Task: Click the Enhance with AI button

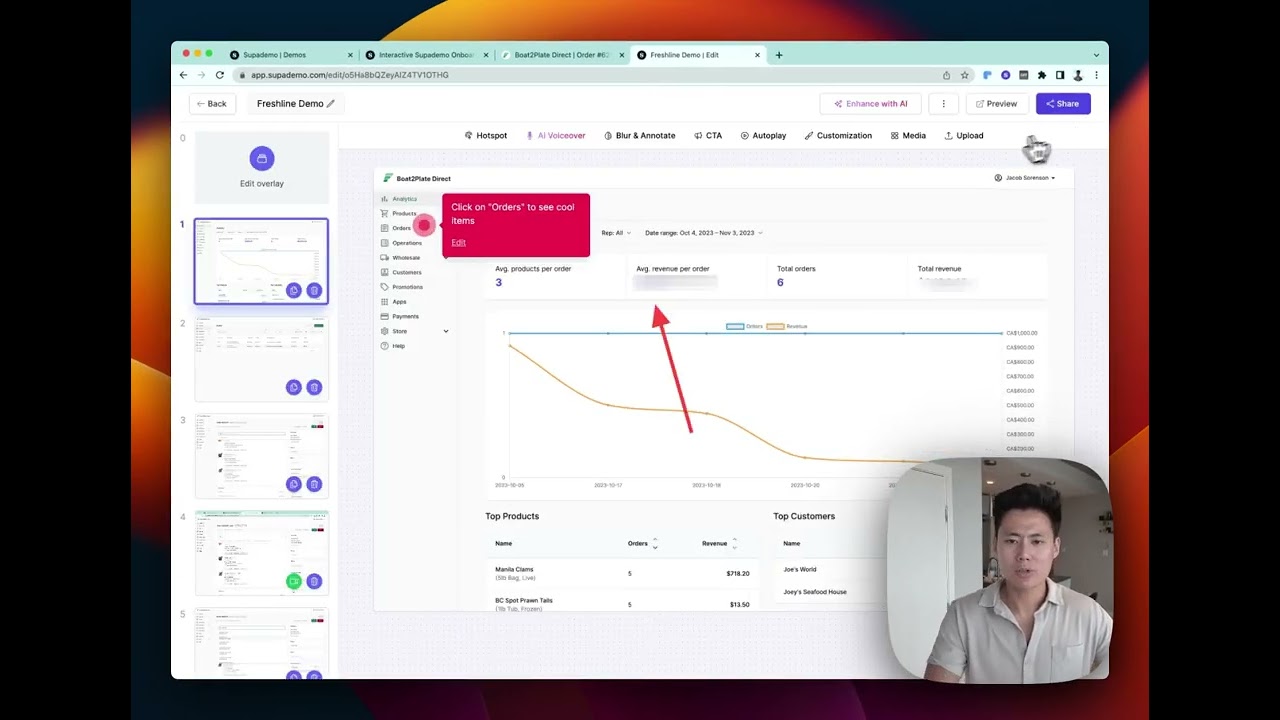Action: 870,103
